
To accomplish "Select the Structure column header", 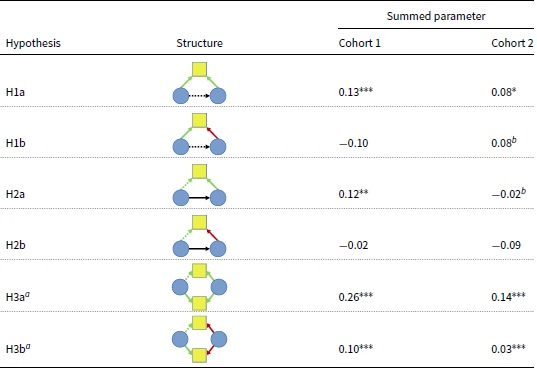I will tap(199, 43).
